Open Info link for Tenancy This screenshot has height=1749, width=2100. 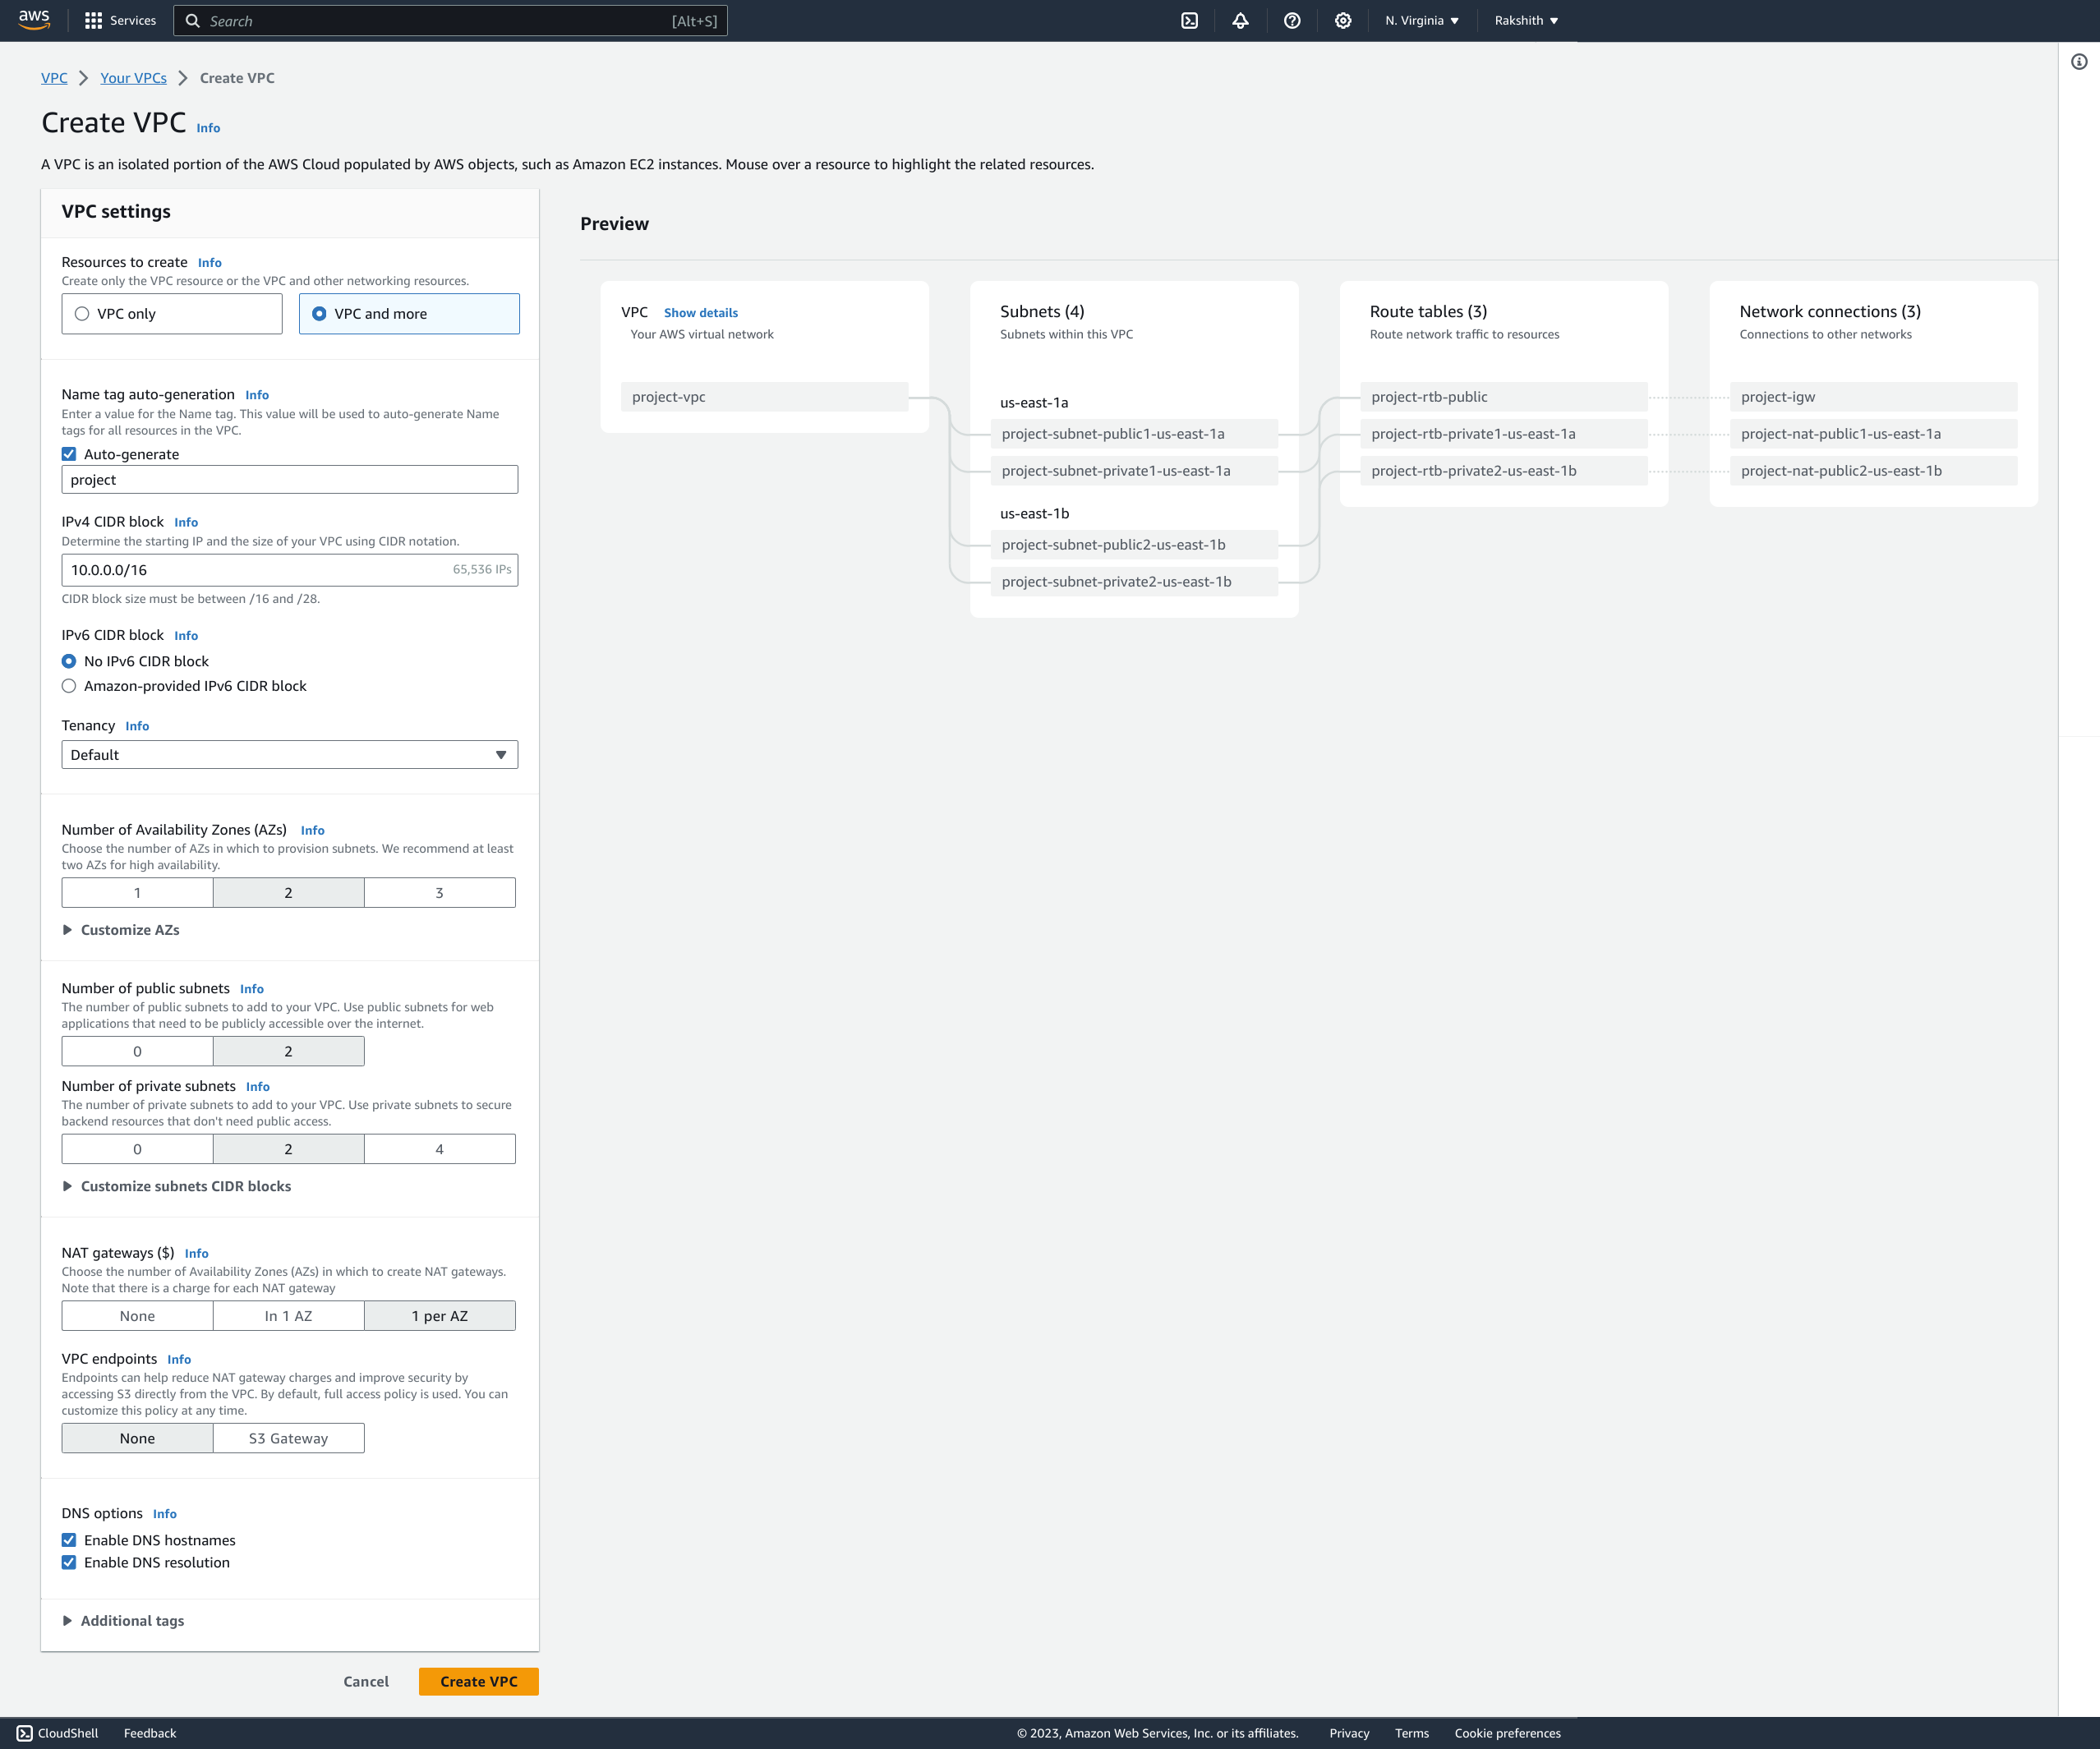coord(137,726)
